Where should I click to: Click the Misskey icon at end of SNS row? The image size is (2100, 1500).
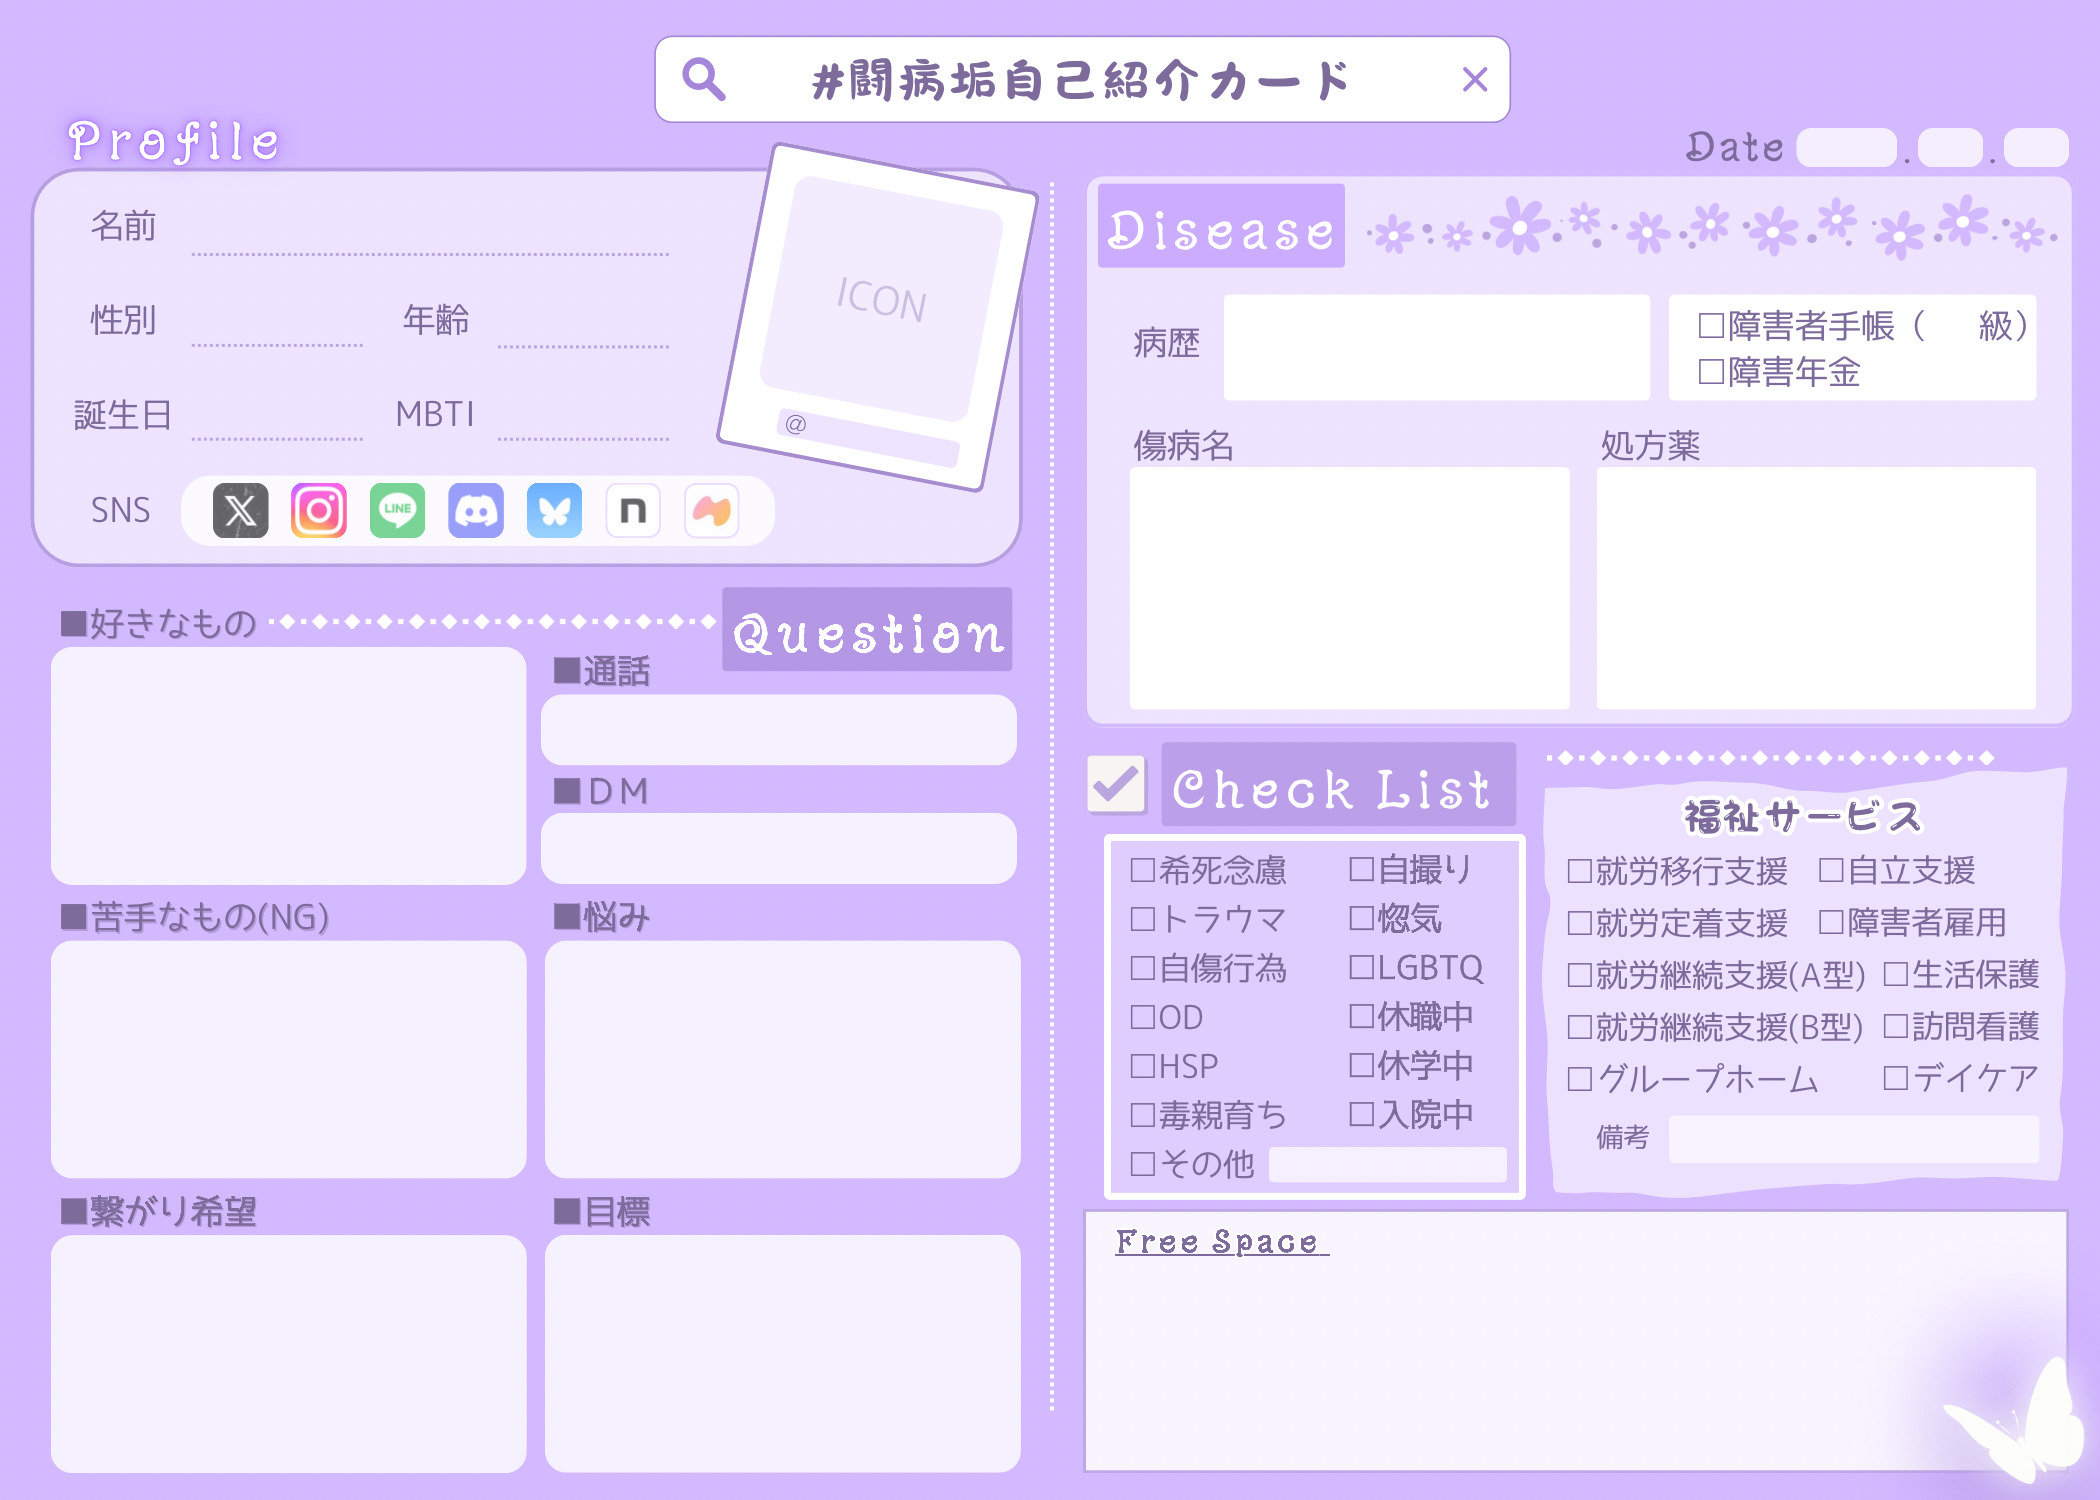pyautogui.click(x=711, y=511)
